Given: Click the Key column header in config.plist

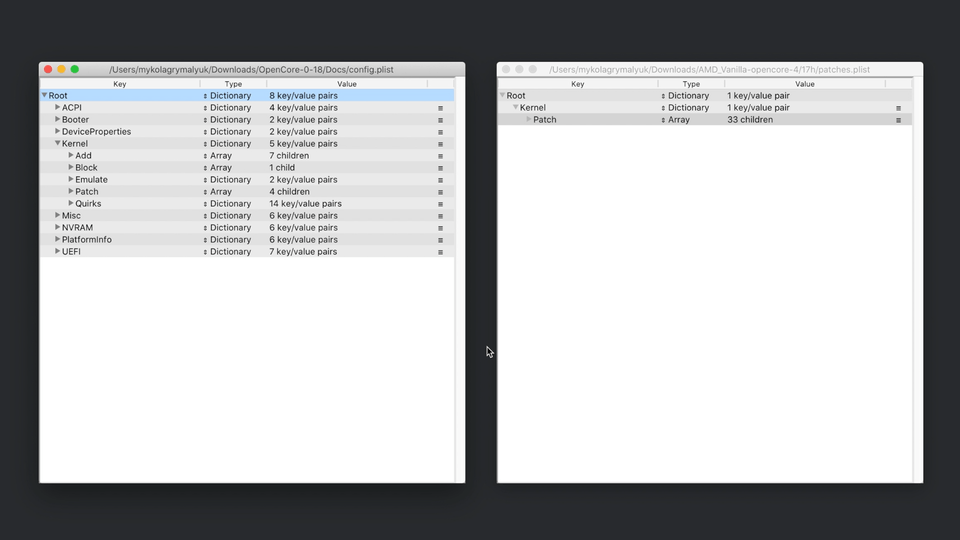Looking at the screenshot, I should coord(120,84).
